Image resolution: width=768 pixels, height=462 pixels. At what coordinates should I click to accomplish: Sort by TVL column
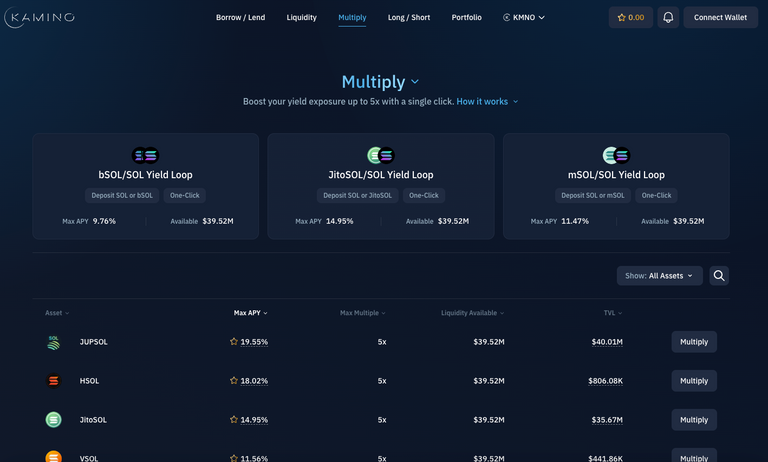click(x=613, y=313)
